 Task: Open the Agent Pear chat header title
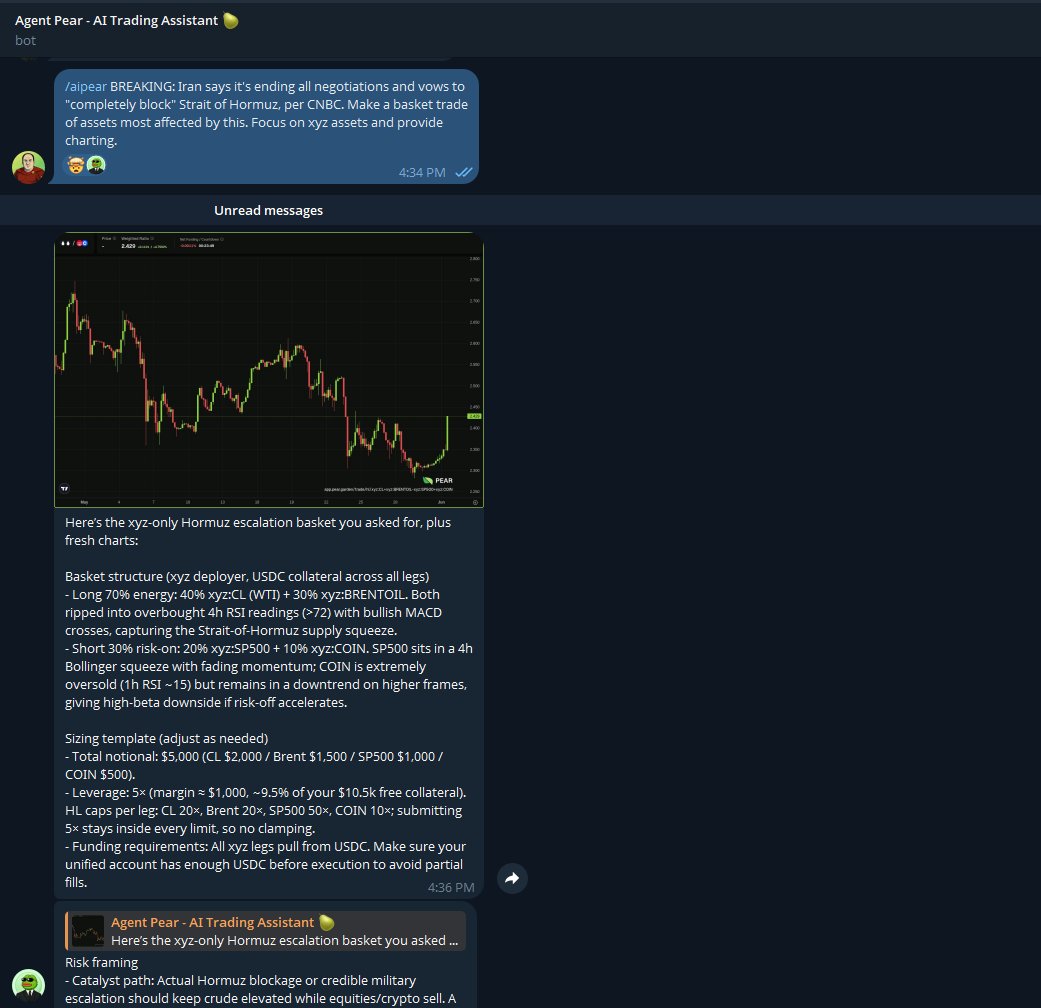(116, 21)
